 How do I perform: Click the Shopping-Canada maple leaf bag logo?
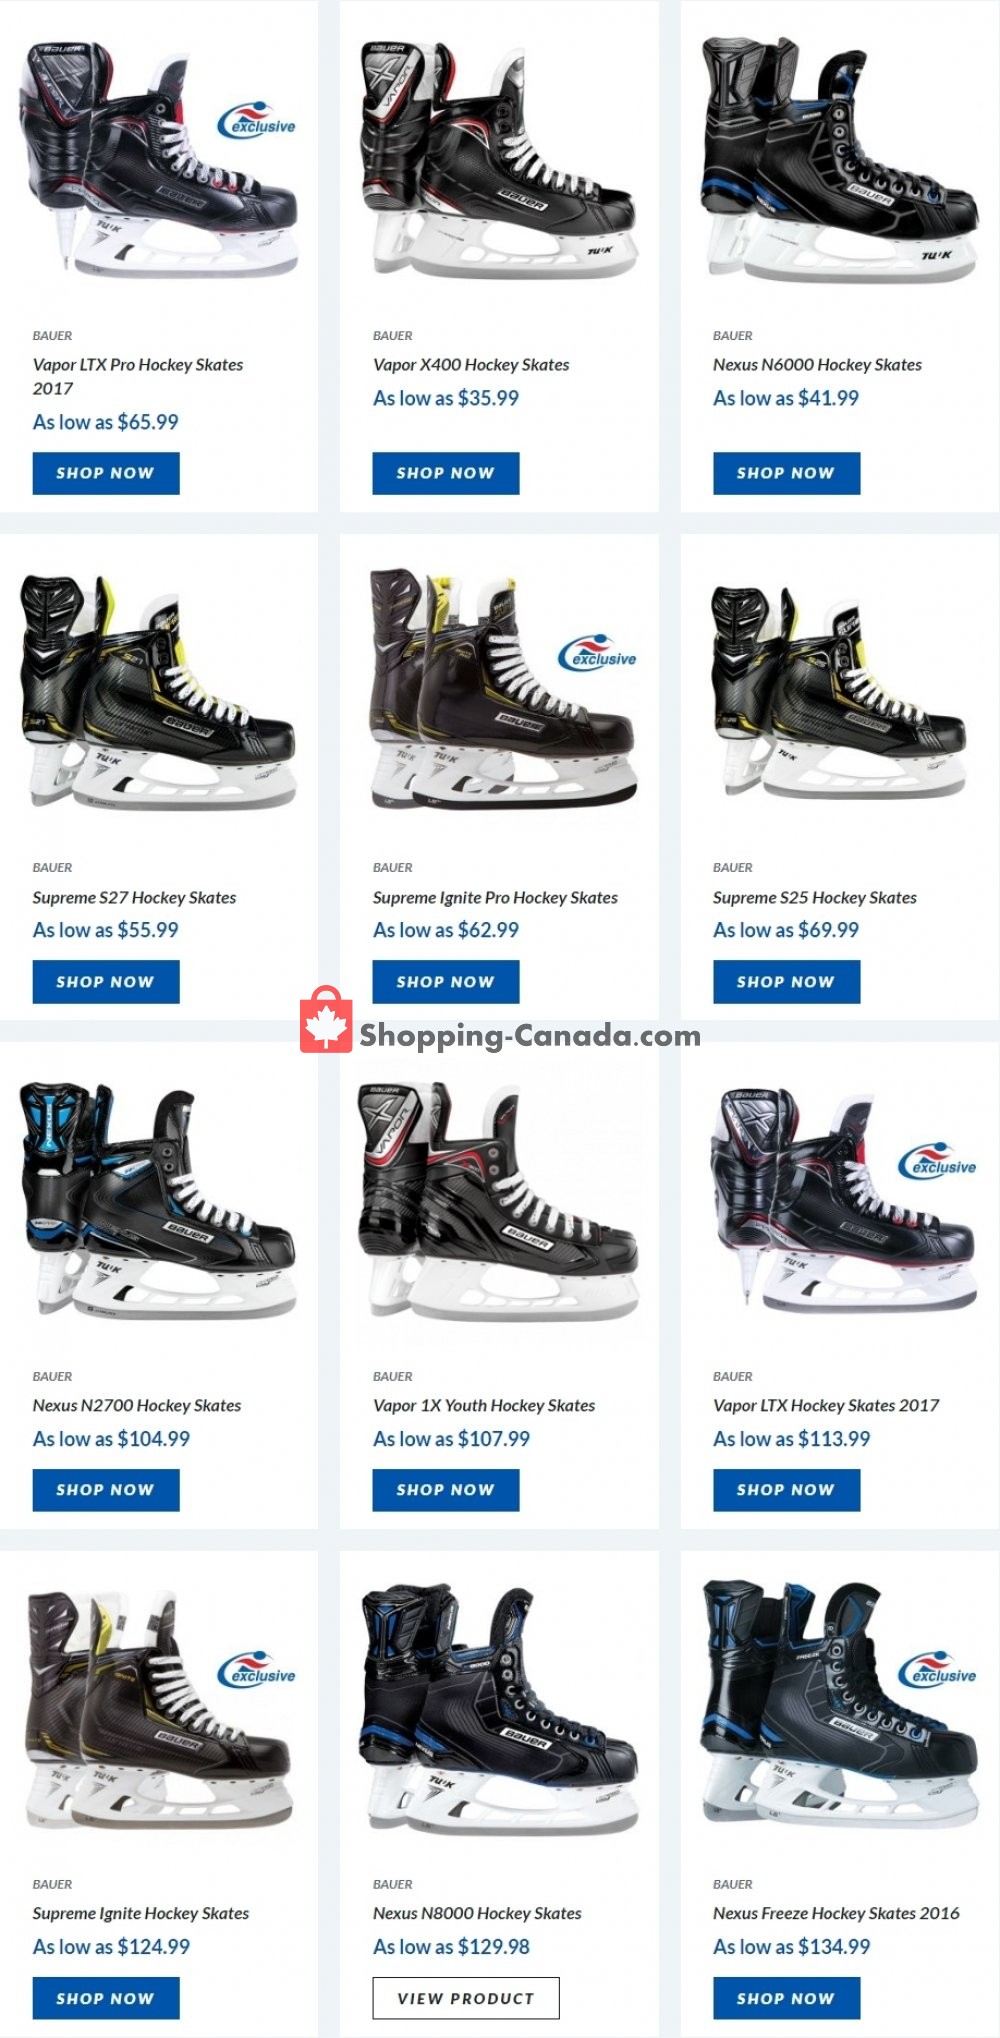[x=326, y=1021]
